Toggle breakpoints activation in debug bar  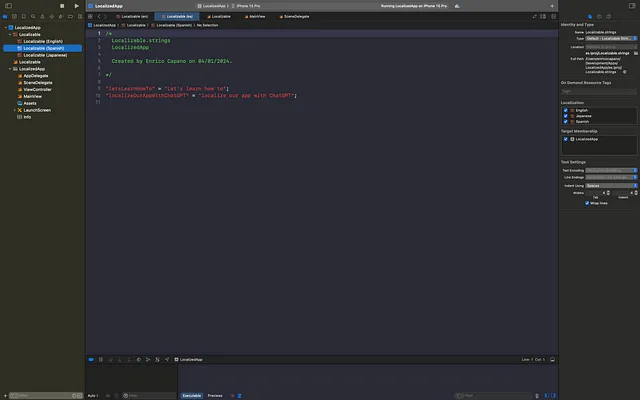click(91, 360)
